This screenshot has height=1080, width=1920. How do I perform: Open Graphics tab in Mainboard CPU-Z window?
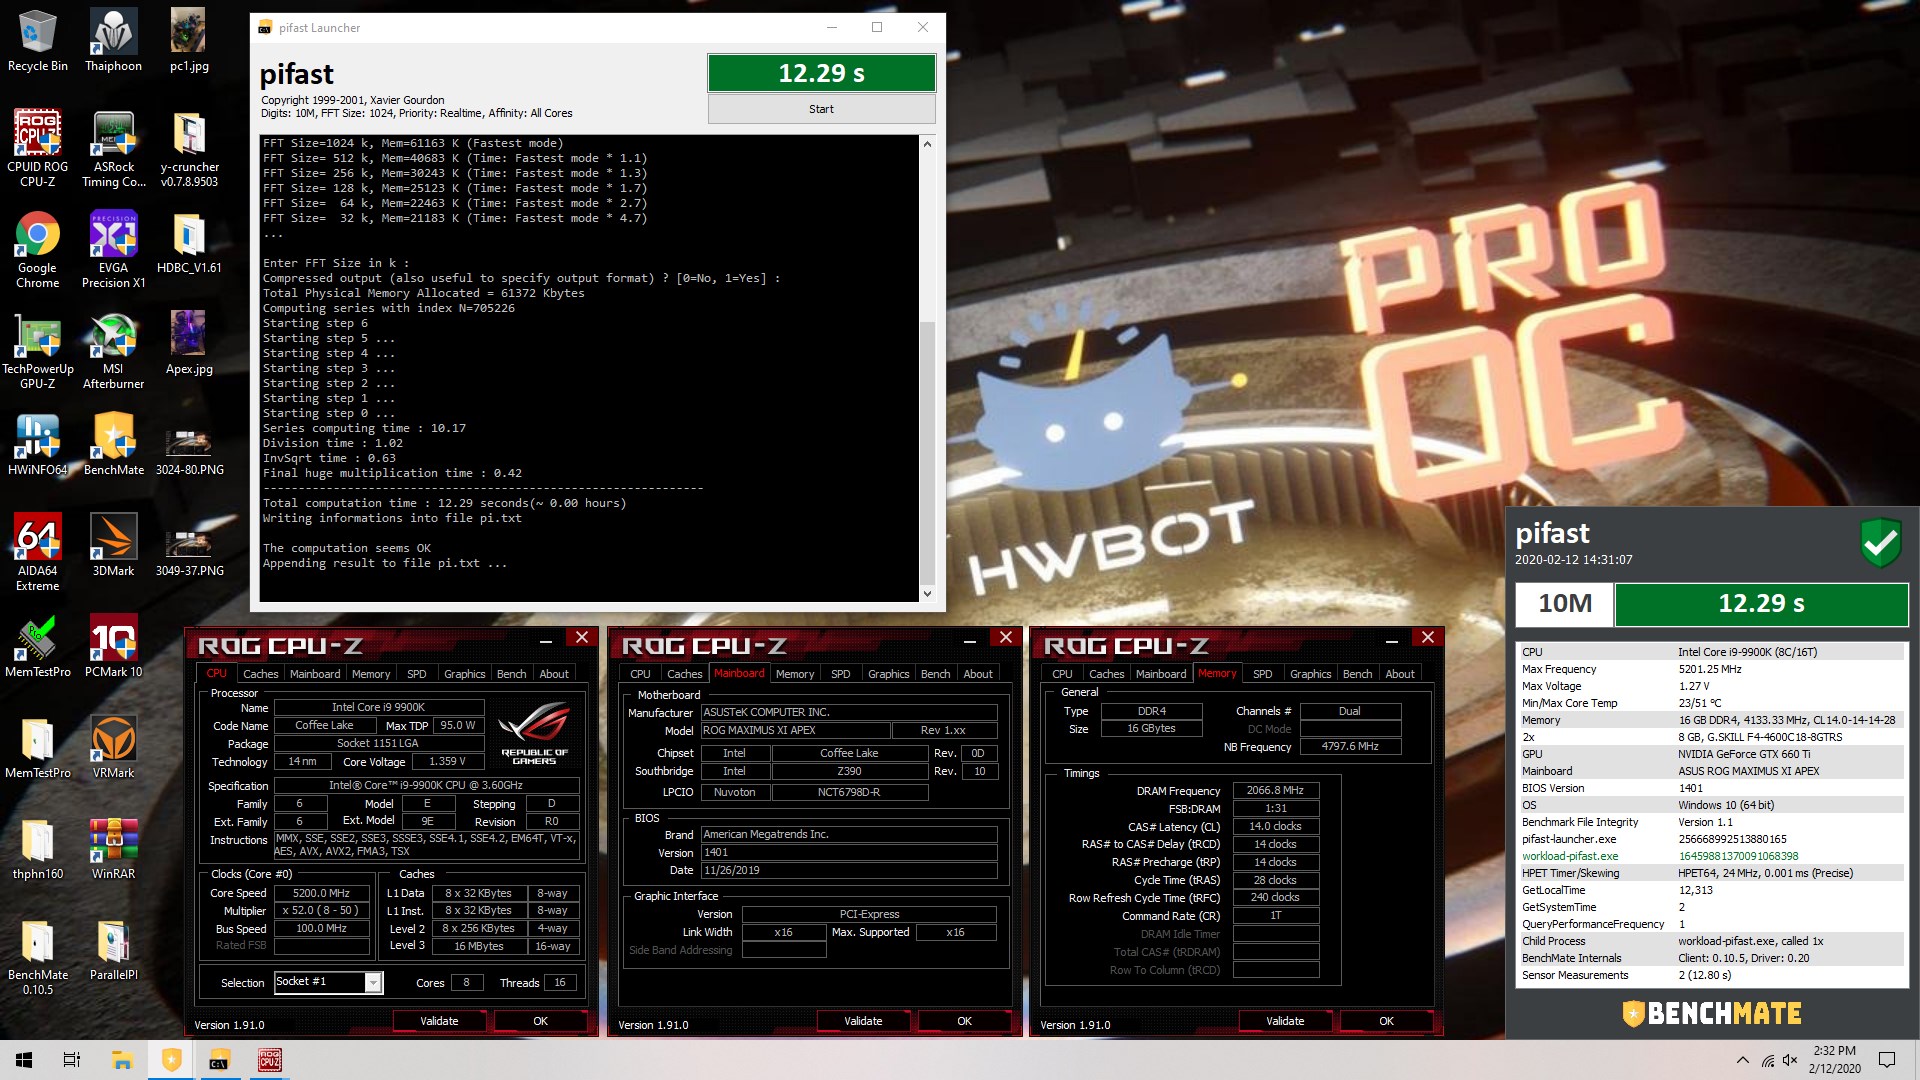[888, 674]
